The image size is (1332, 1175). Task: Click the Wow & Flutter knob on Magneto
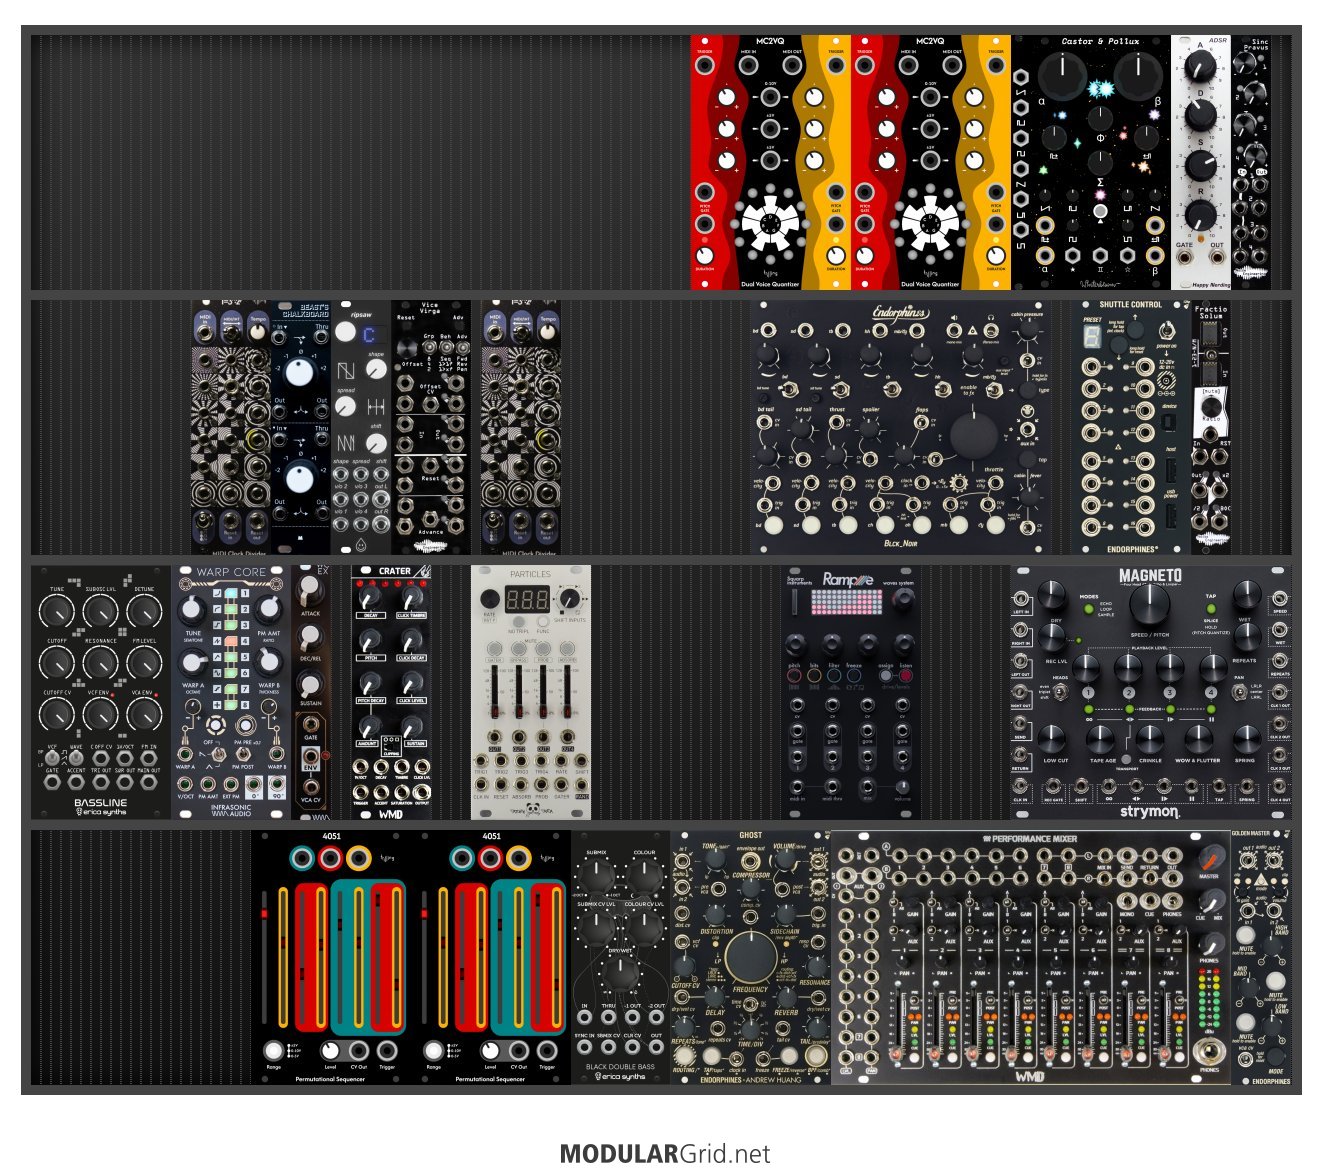pos(1197,738)
